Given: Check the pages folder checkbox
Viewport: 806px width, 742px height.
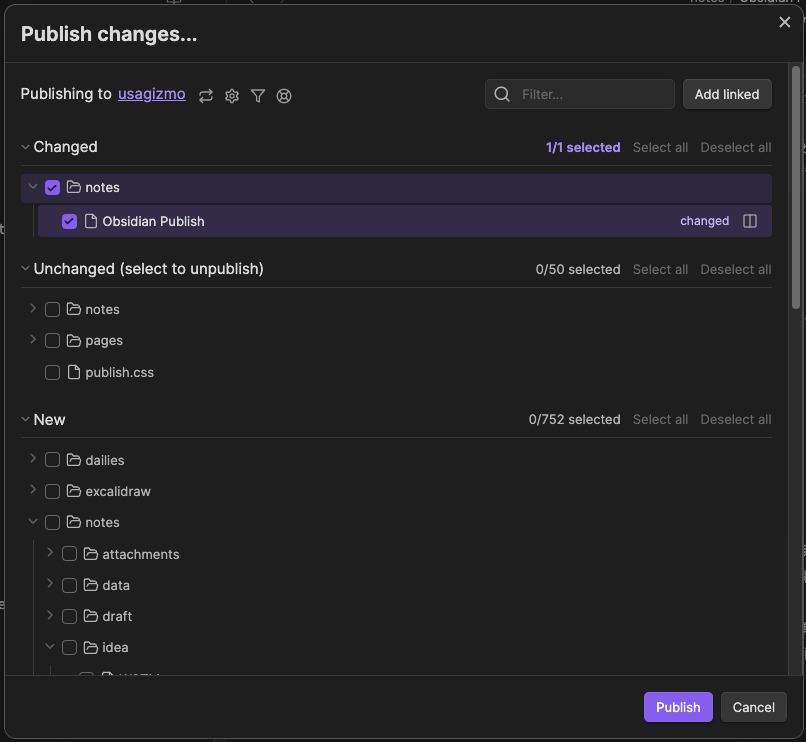Looking at the screenshot, I should (52, 341).
